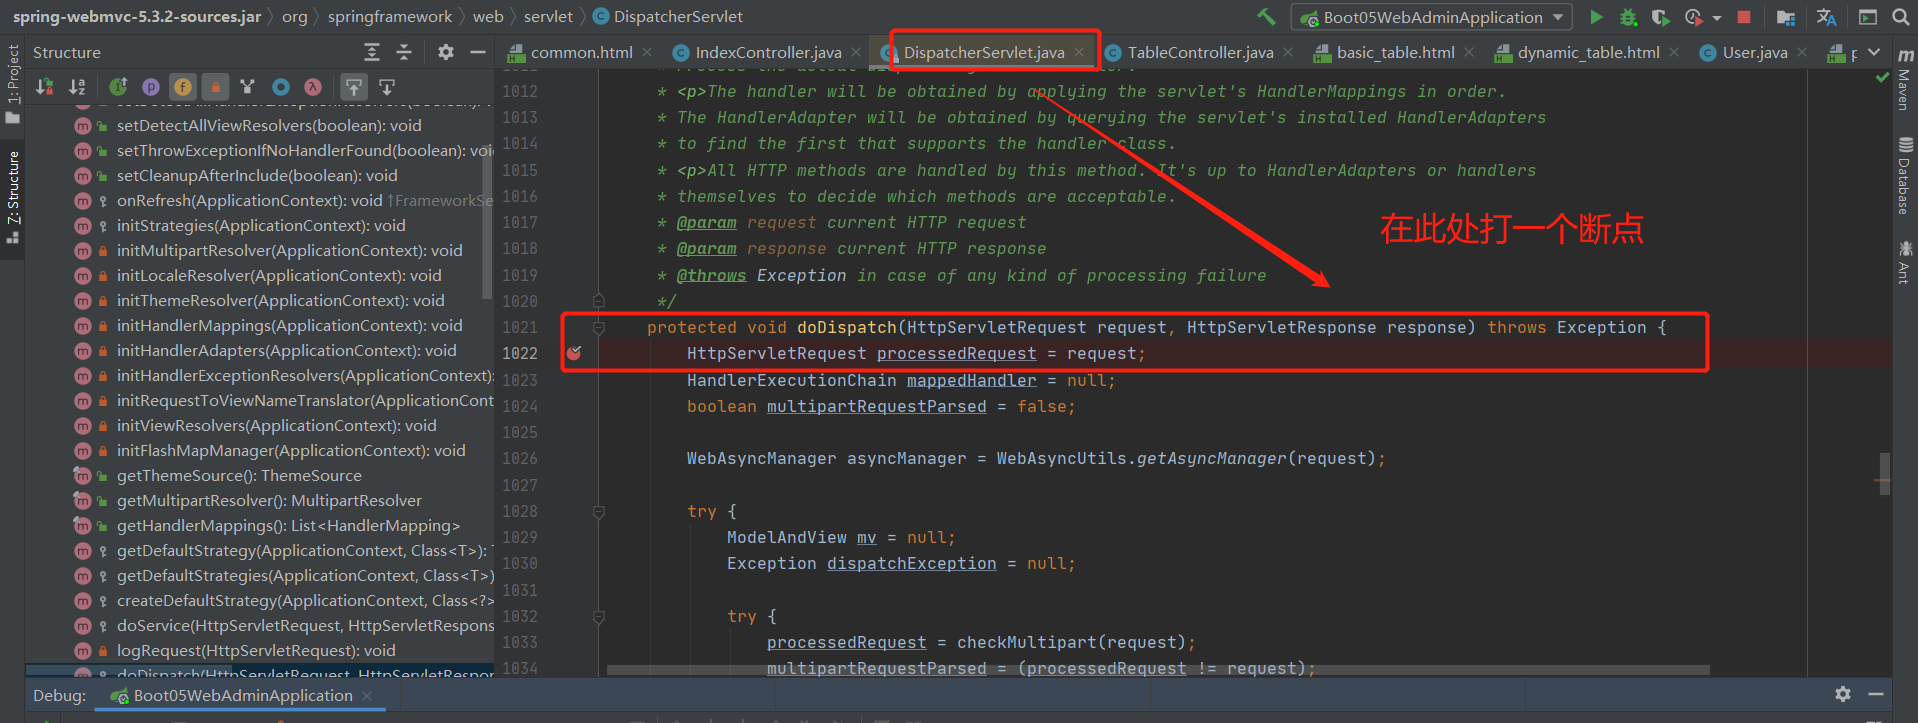Switch to the User.java tab
Screen dimensions: 1918x723
click(1755, 52)
